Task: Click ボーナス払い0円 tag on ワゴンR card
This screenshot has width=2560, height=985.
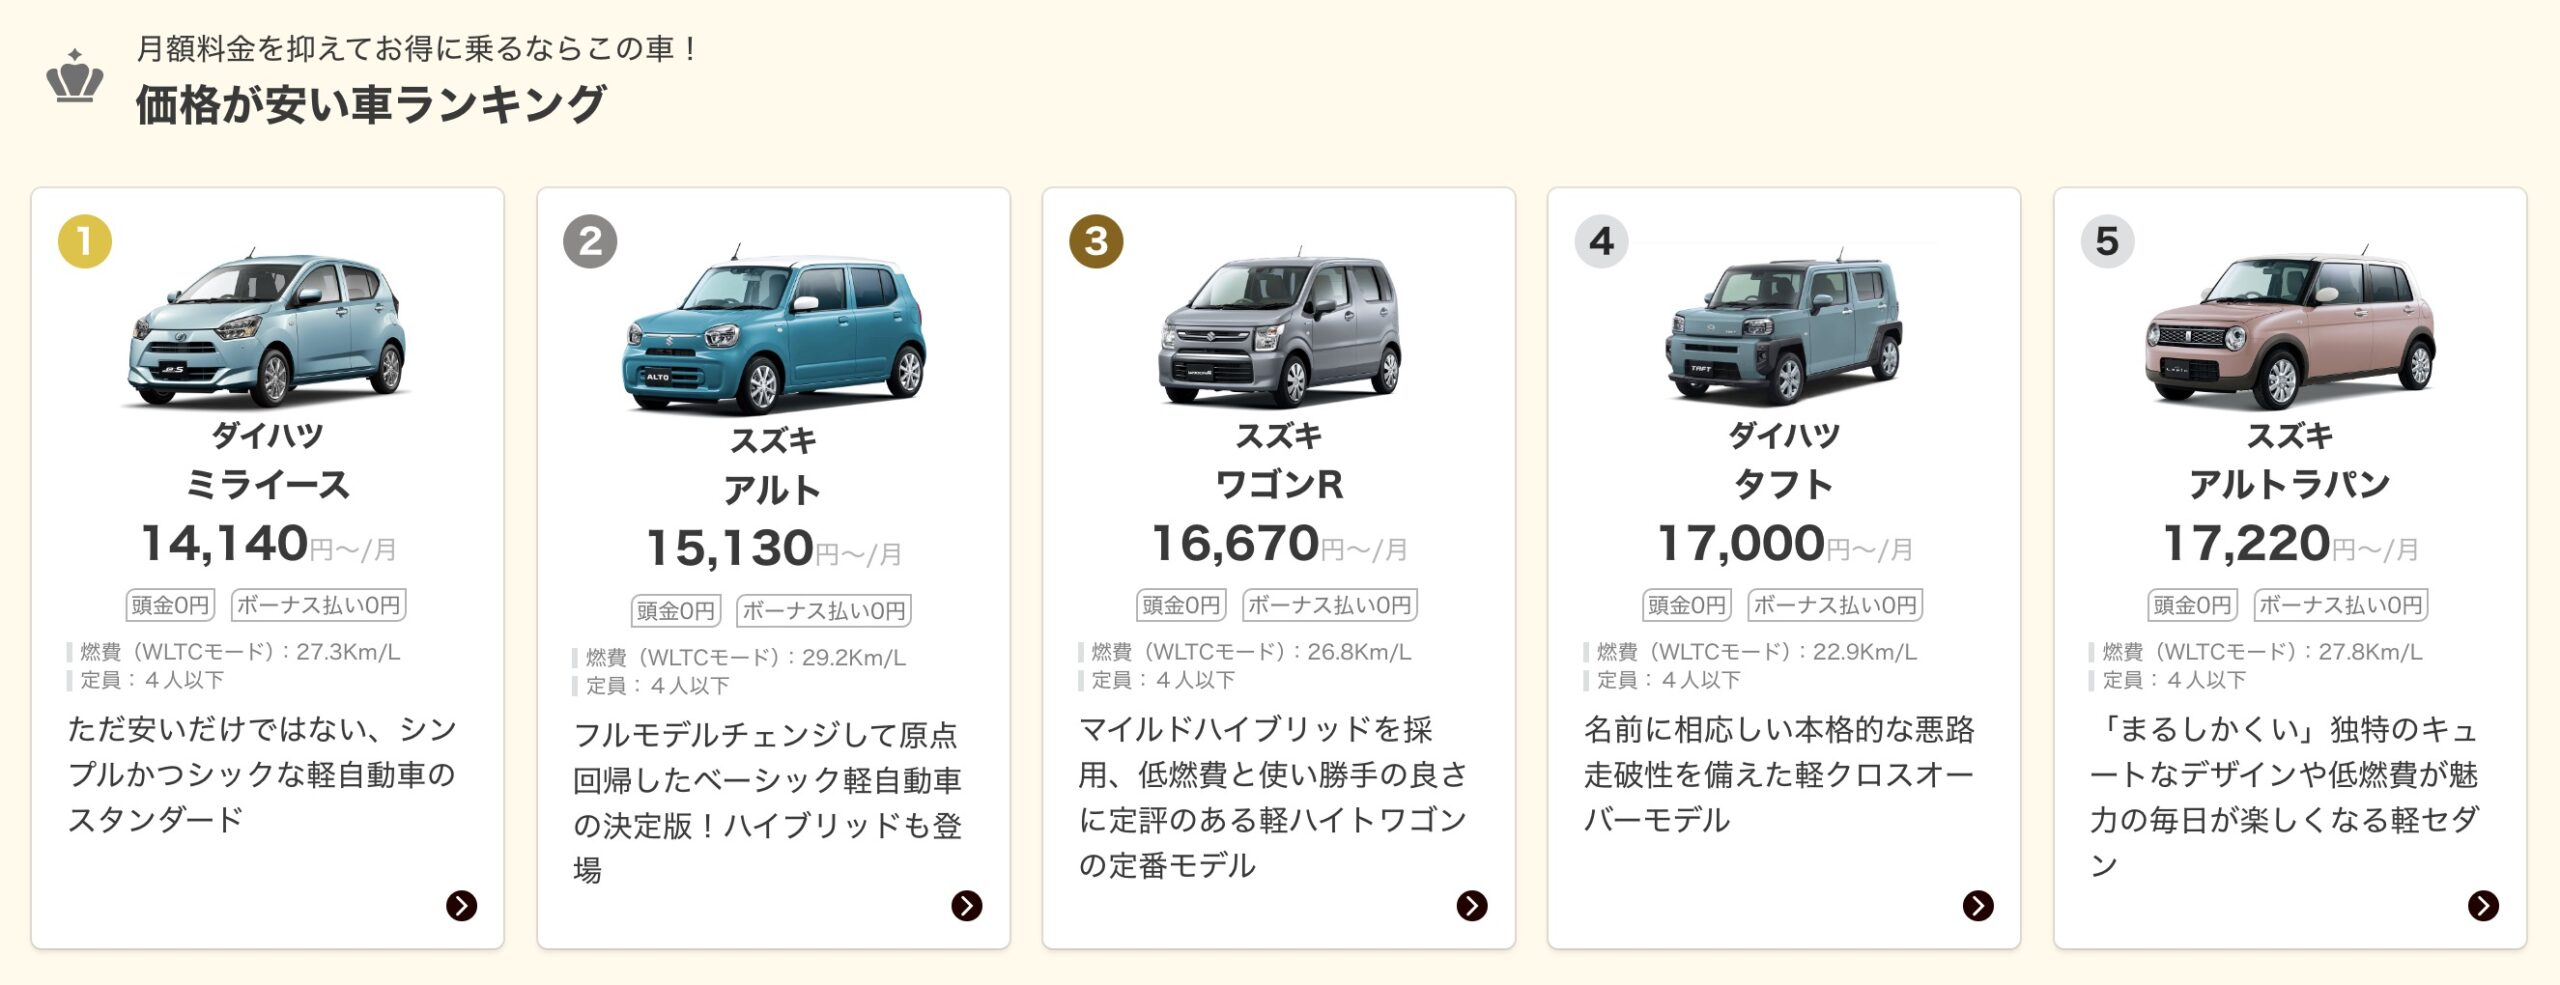Action: click(x=1329, y=604)
